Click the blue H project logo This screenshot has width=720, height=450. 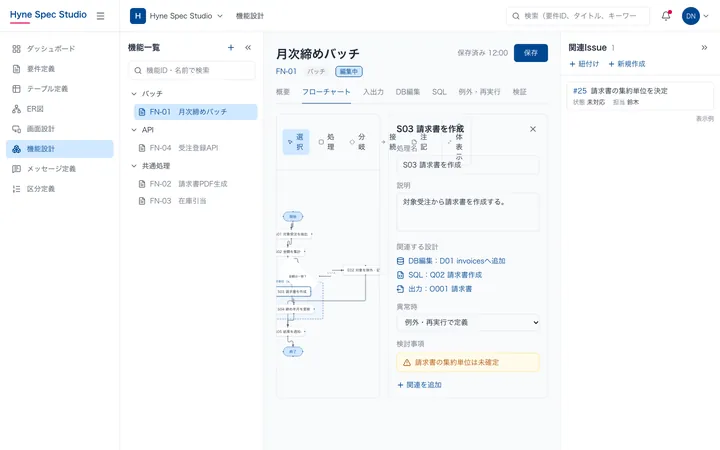click(138, 16)
